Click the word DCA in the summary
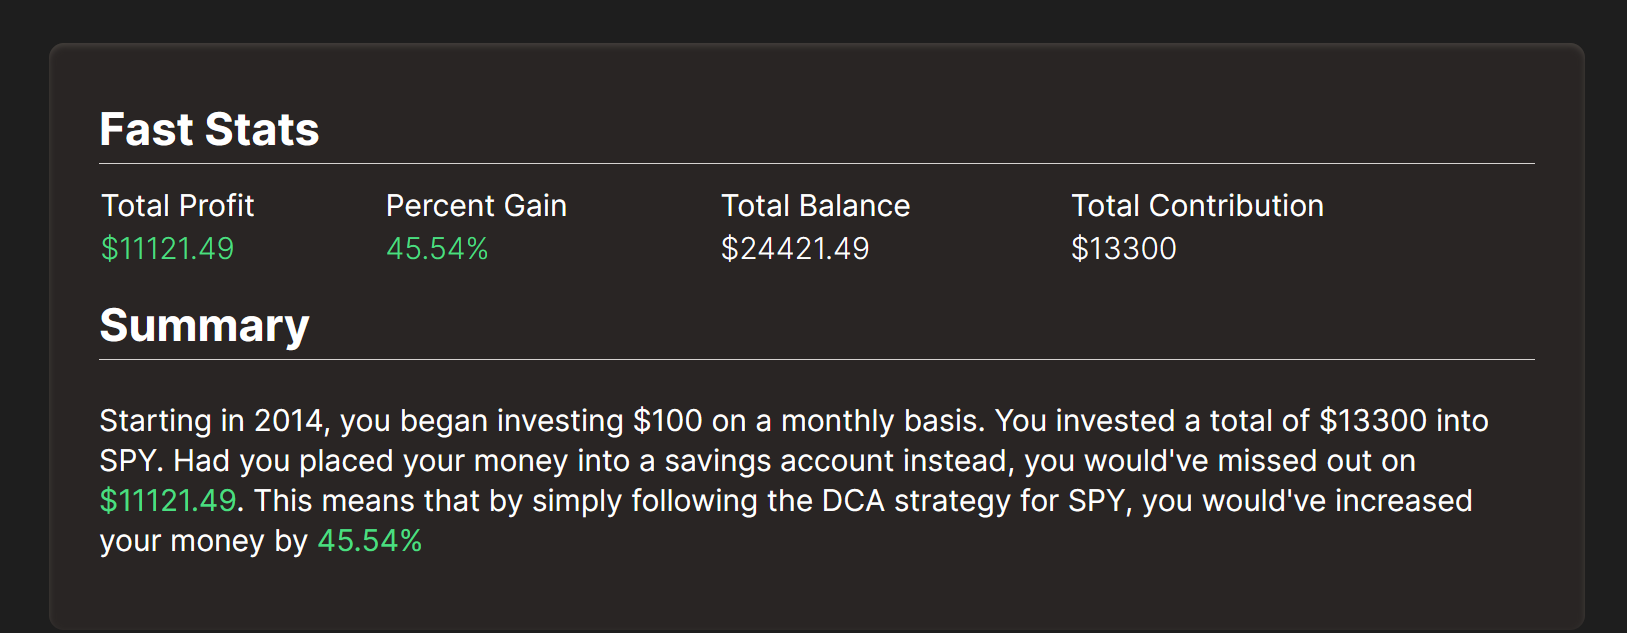 coord(853,501)
